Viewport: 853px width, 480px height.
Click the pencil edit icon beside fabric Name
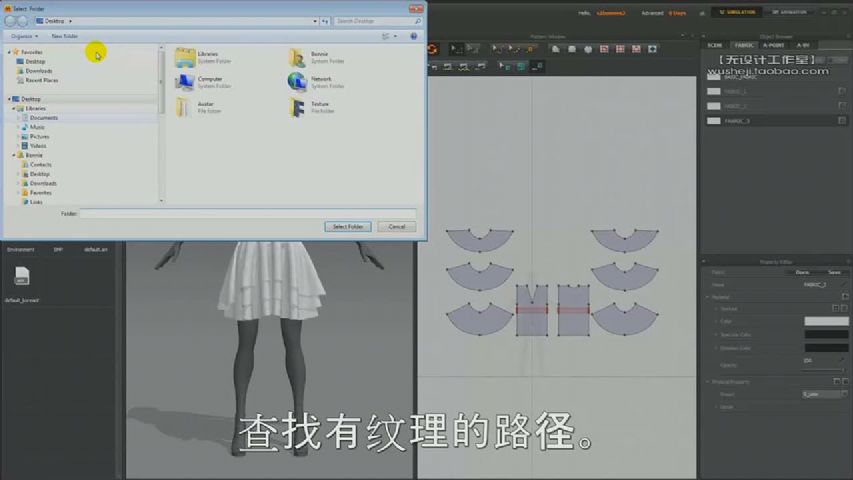click(x=844, y=284)
